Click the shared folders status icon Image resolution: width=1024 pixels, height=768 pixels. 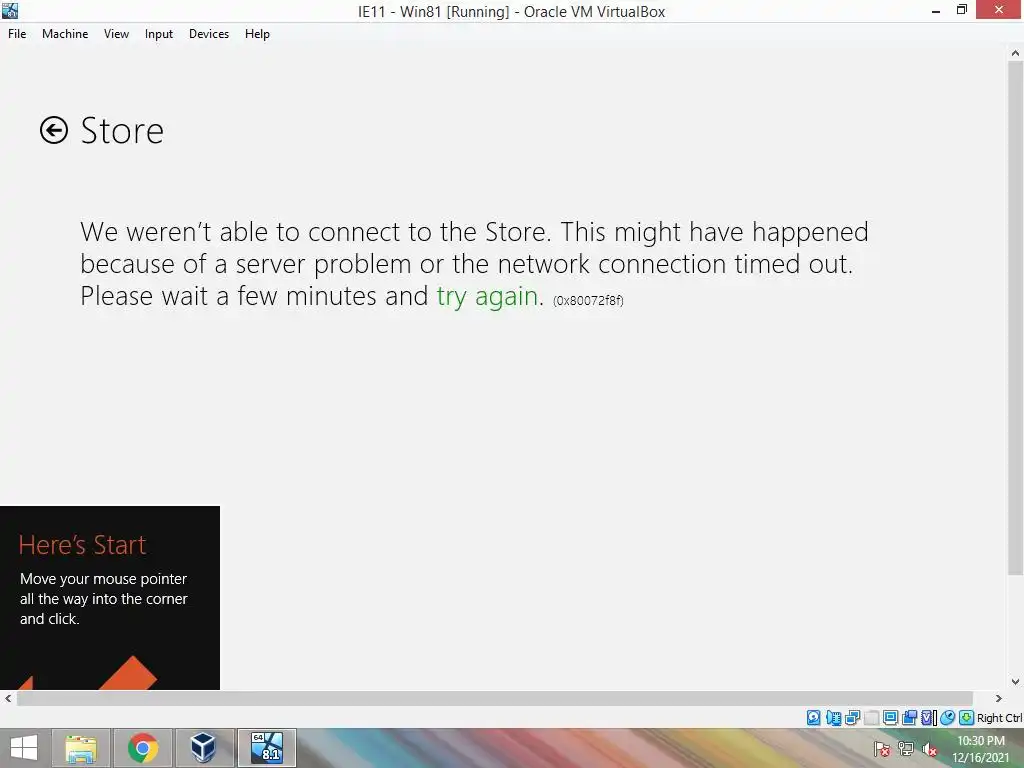pyautogui.click(x=909, y=718)
